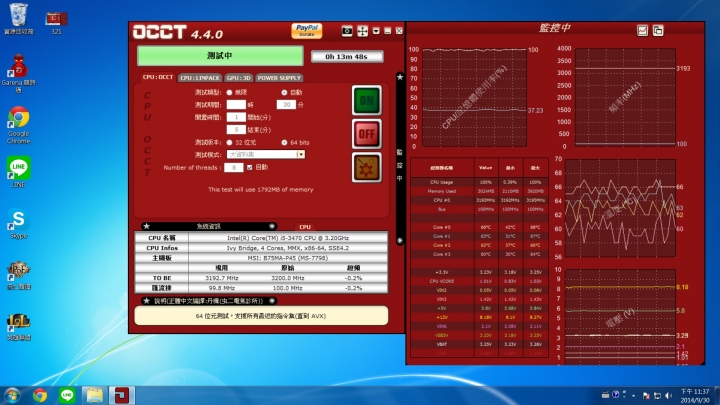Click the round arrow at sidebar bottom
Image resolution: width=720 pixels, height=405 pixels.
tap(400, 240)
